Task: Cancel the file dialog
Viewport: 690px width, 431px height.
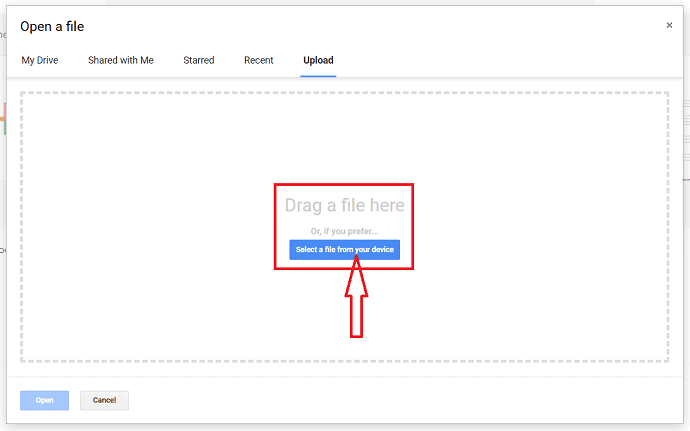Action: 104,400
